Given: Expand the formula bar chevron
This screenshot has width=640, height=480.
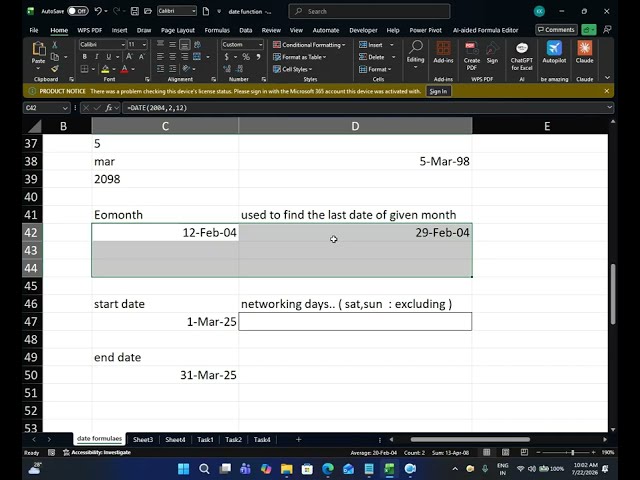Looking at the screenshot, I should click(x=609, y=107).
